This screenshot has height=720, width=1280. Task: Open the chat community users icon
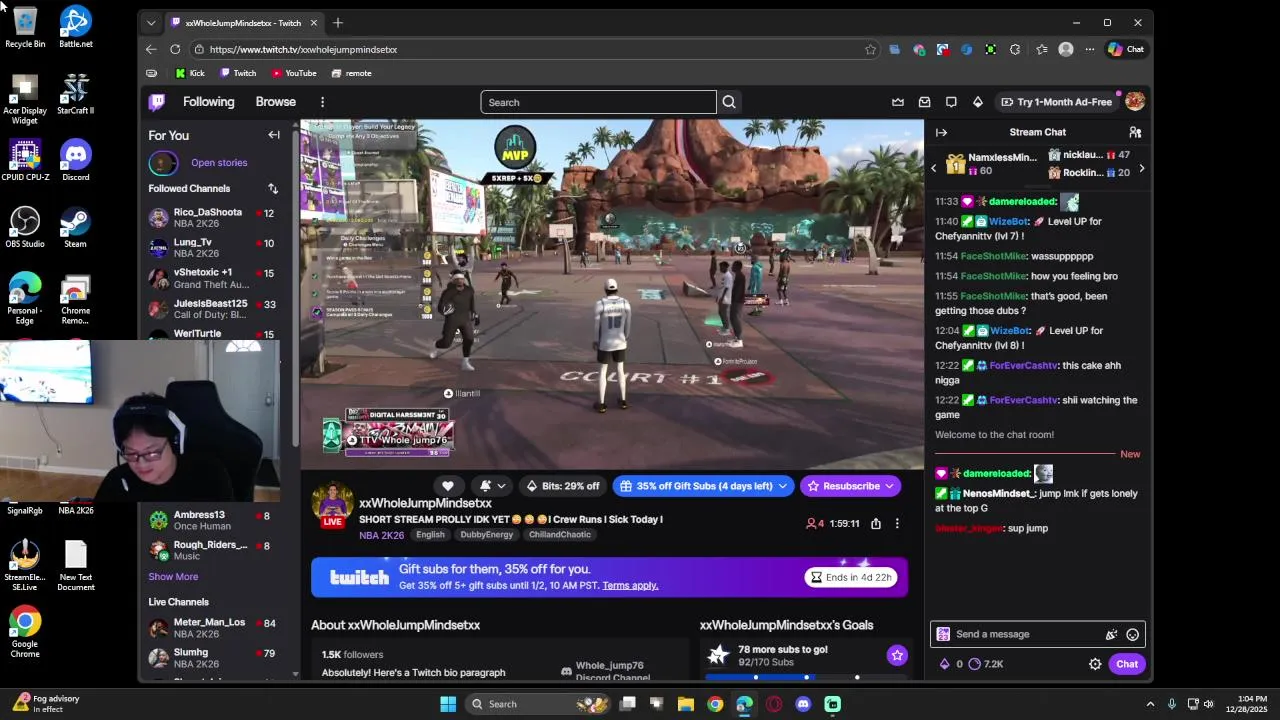(1135, 132)
